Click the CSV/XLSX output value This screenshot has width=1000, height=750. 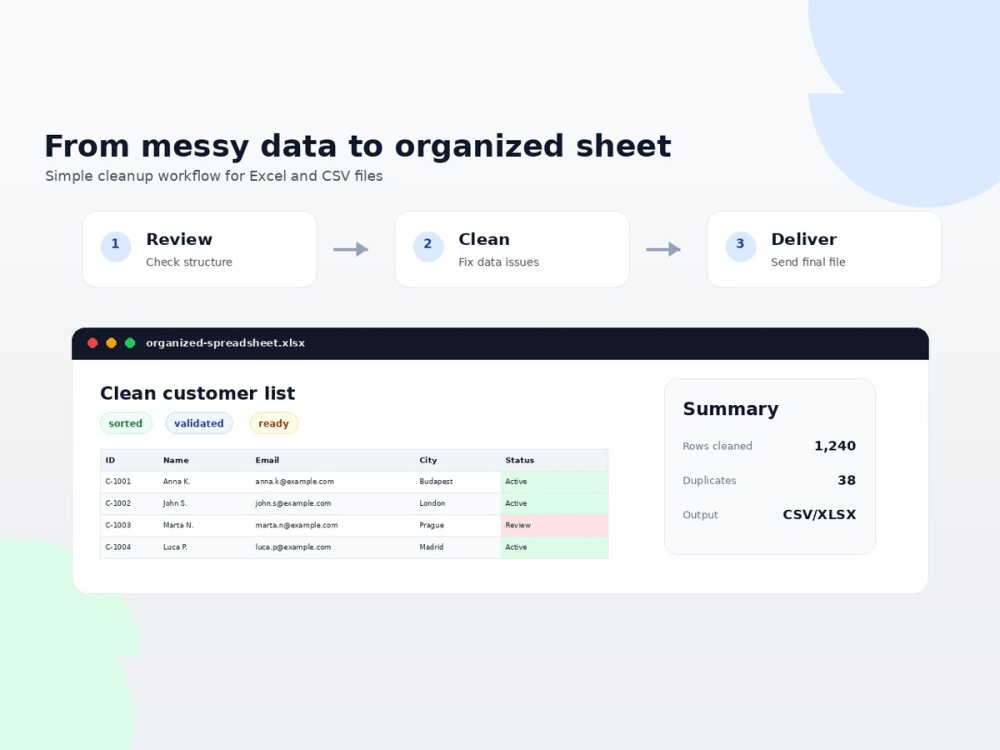pos(820,515)
